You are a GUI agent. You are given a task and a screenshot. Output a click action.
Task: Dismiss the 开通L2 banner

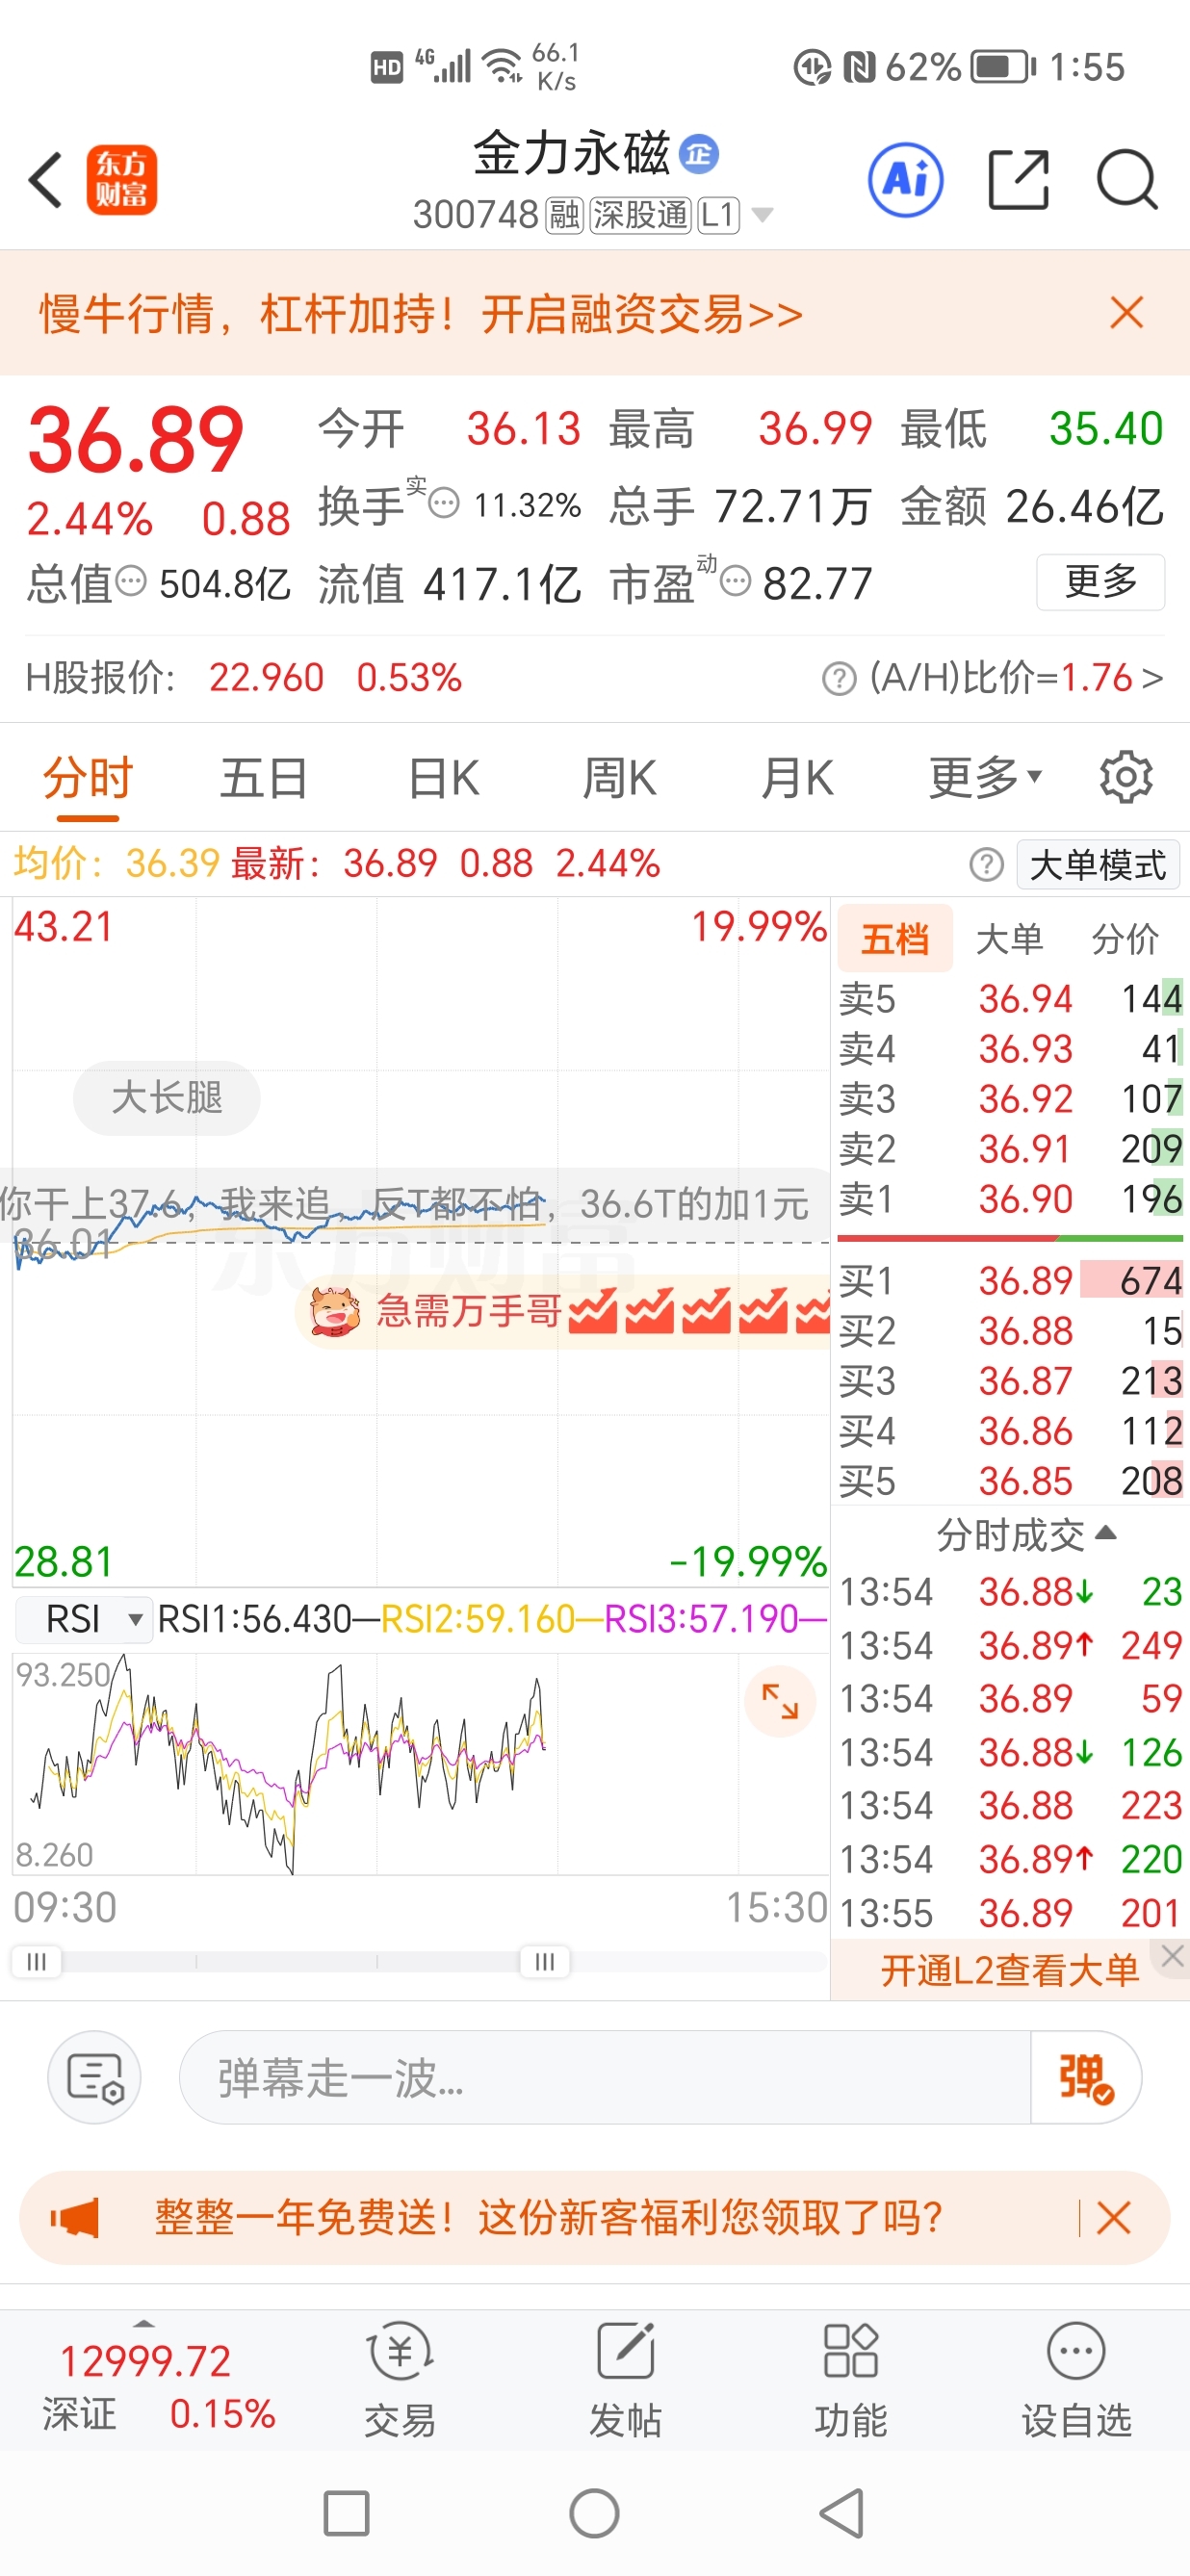(1173, 1956)
